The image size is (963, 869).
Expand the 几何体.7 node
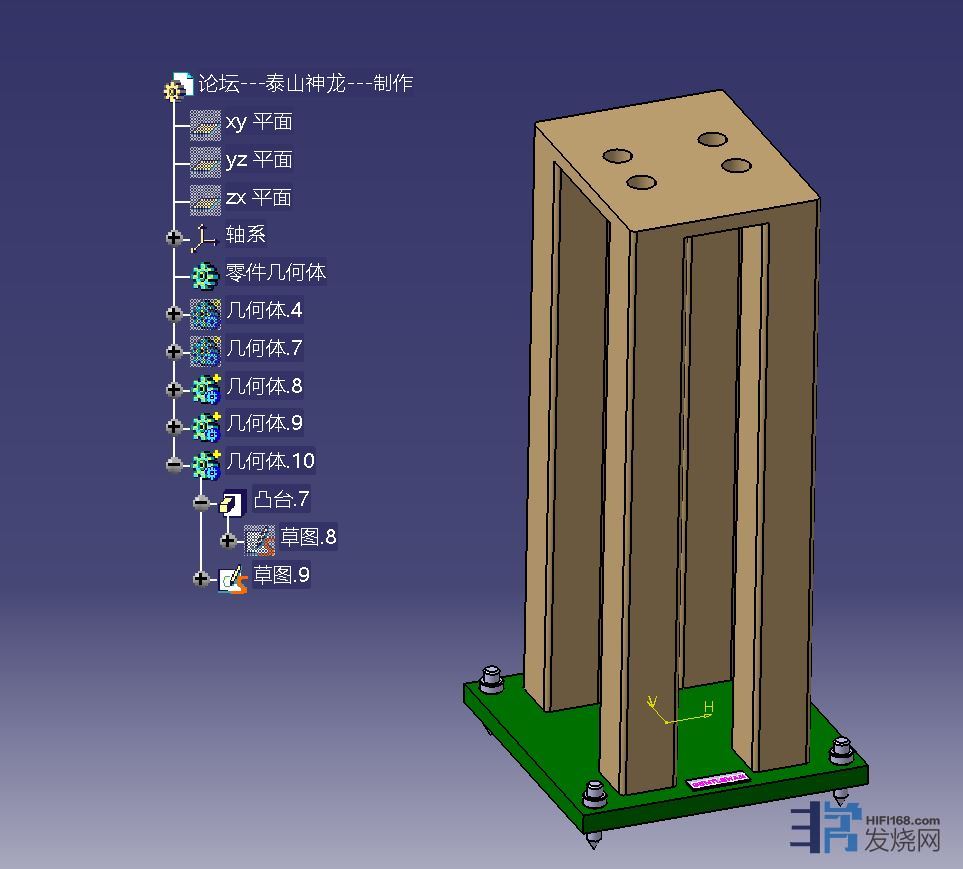pos(175,351)
